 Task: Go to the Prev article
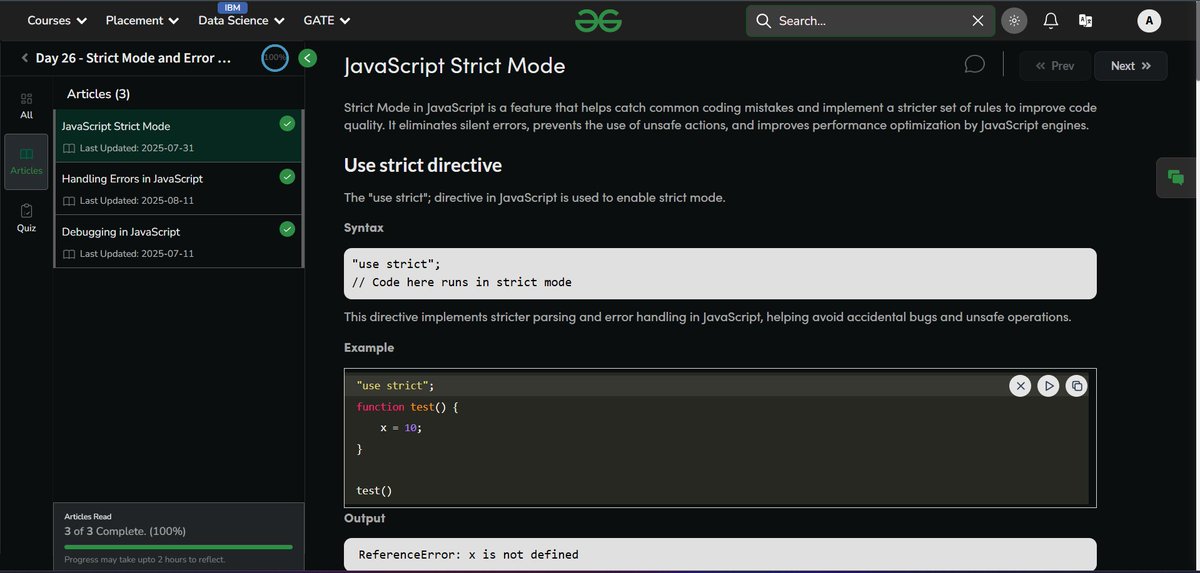coord(1055,66)
